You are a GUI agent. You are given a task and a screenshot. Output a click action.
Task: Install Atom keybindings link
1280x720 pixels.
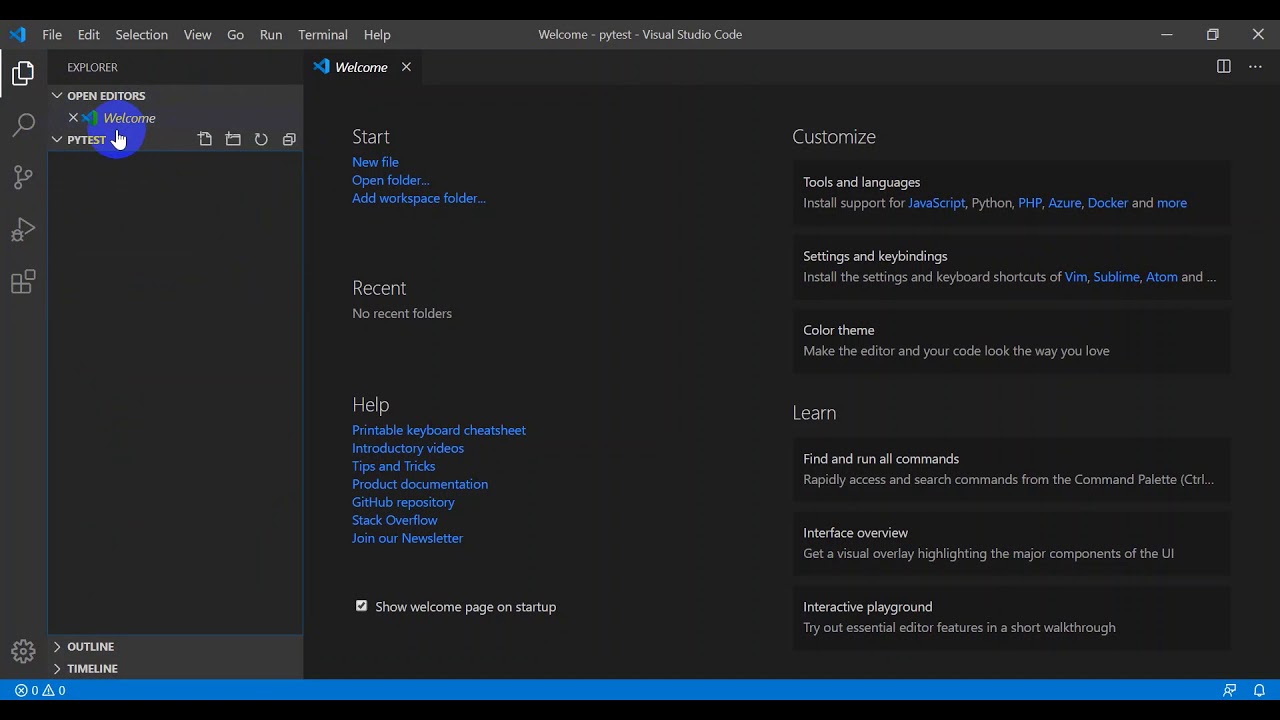pyautogui.click(x=1162, y=277)
